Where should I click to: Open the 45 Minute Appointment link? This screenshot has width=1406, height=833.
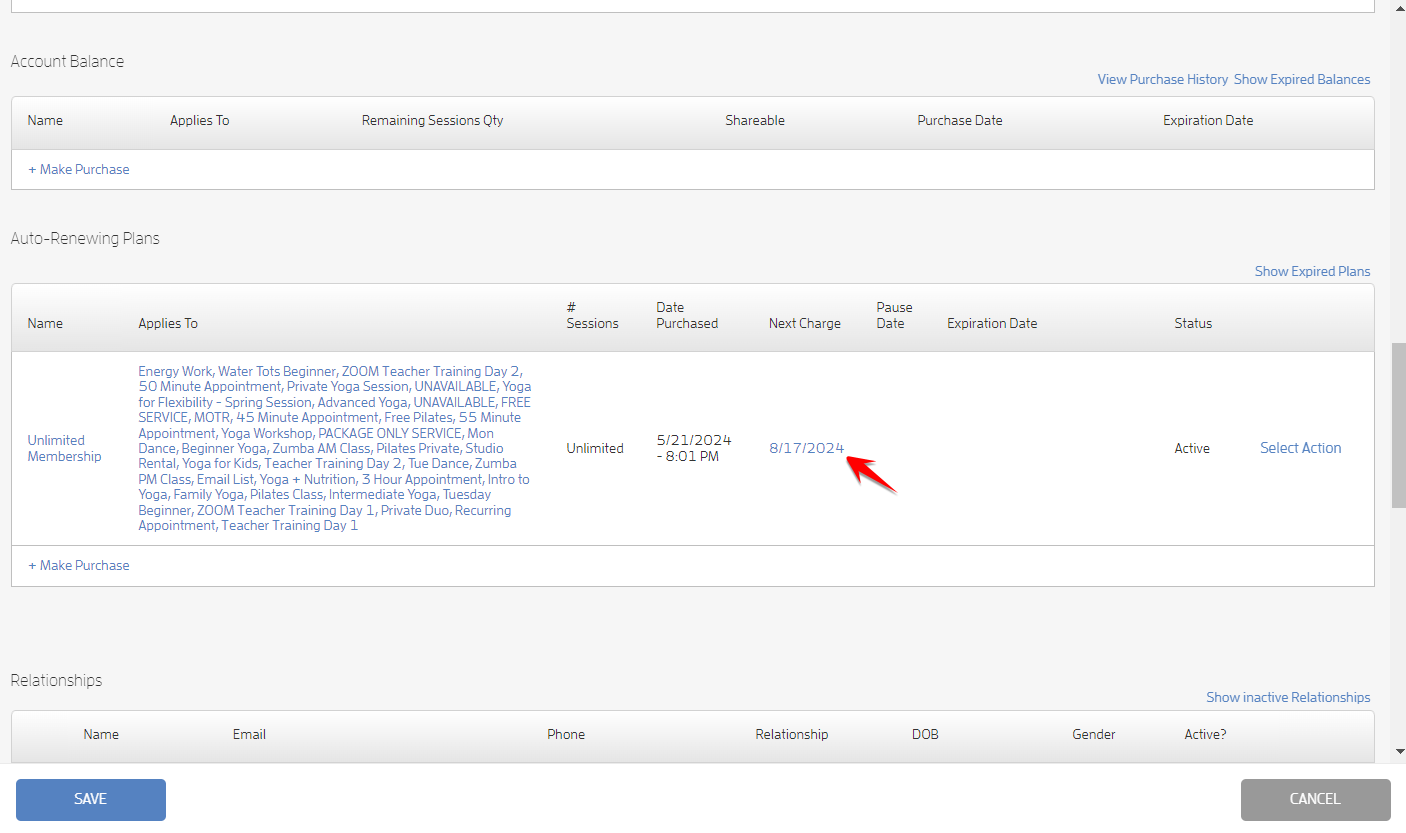[x=307, y=417]
